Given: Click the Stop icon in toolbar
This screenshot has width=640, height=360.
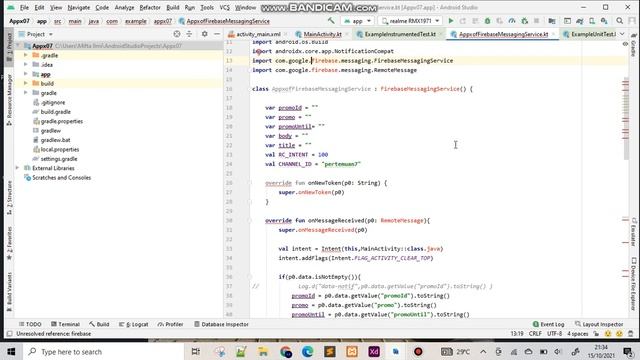Looking at the screenshot, I should tap(537, 21).
